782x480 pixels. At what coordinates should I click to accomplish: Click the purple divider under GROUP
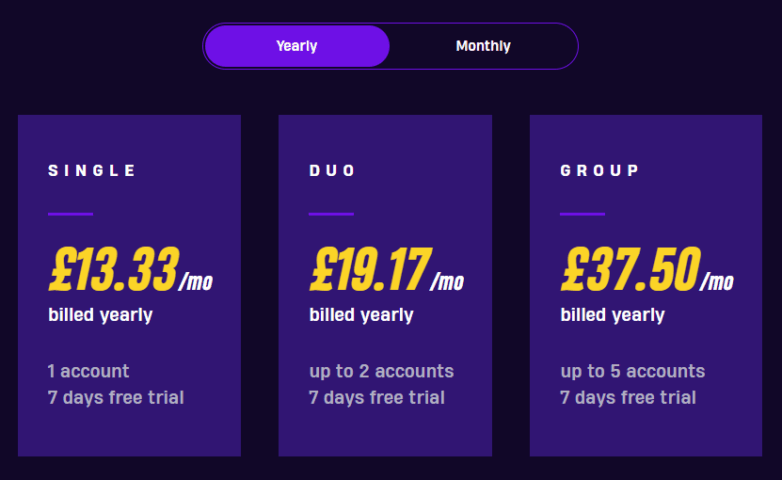(582, 213)
